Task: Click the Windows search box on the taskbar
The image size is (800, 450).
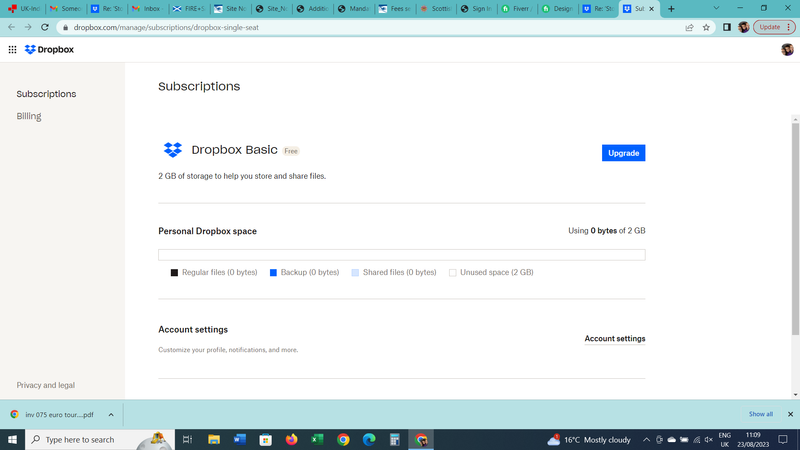Action: pyautogui.click(x=100, y=439)
